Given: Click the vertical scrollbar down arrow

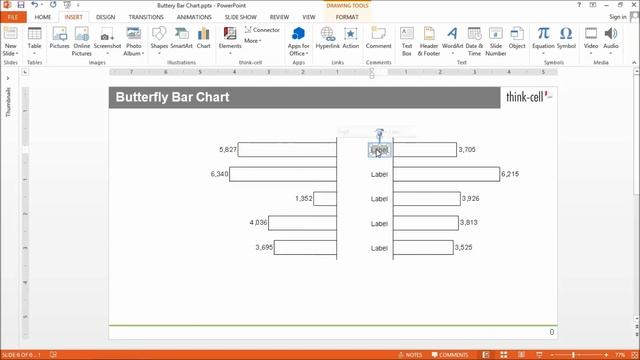Looking at the screenshot, I should pyautogui.click(x=636, y=318).
